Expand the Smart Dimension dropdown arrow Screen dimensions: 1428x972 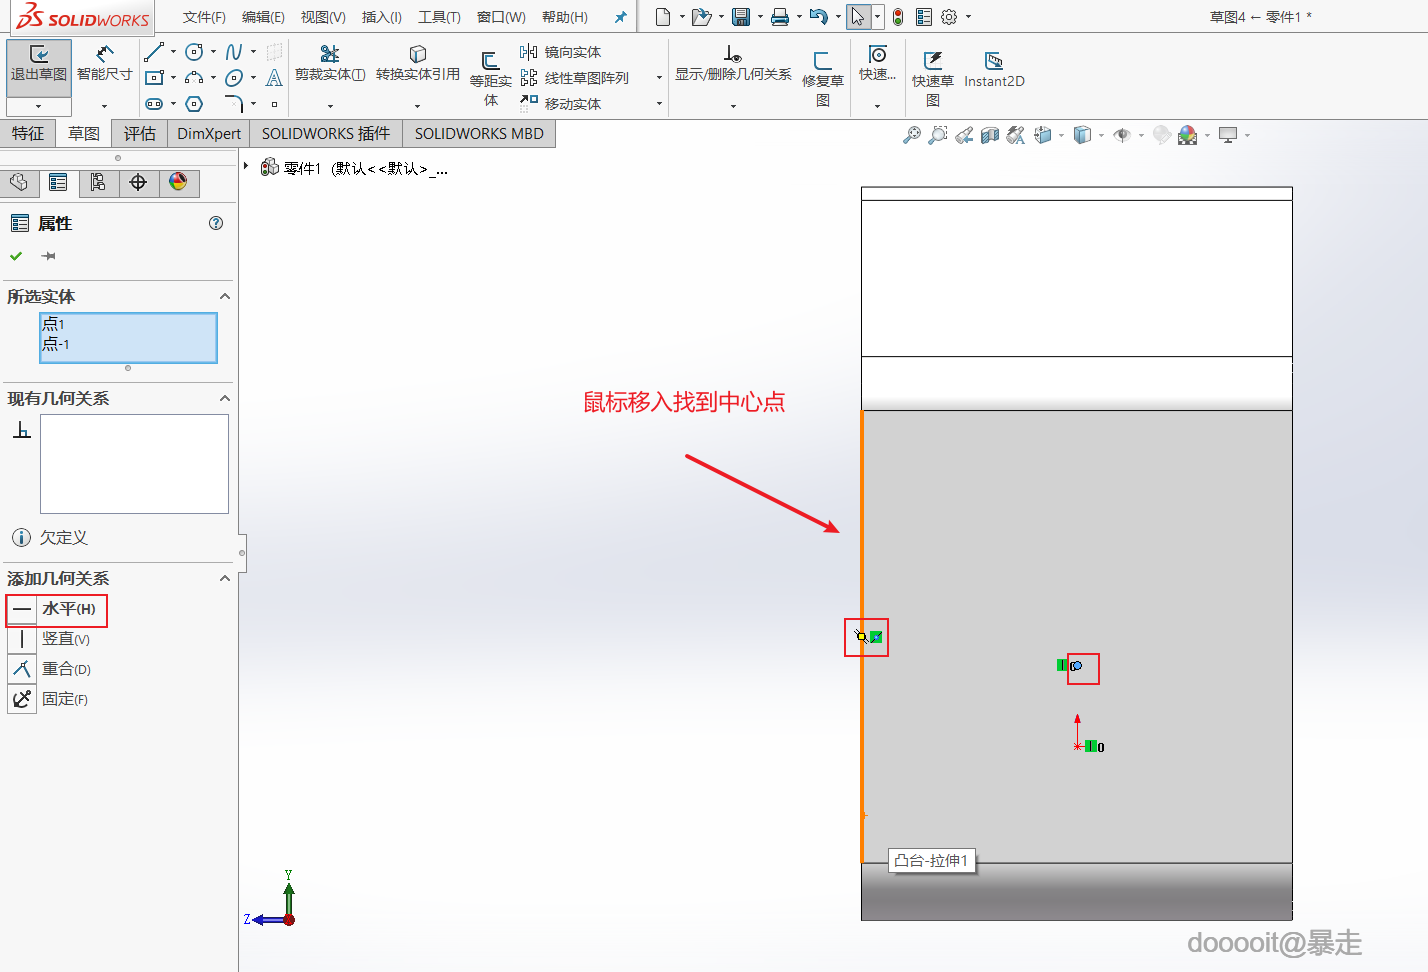coord(104,106)
